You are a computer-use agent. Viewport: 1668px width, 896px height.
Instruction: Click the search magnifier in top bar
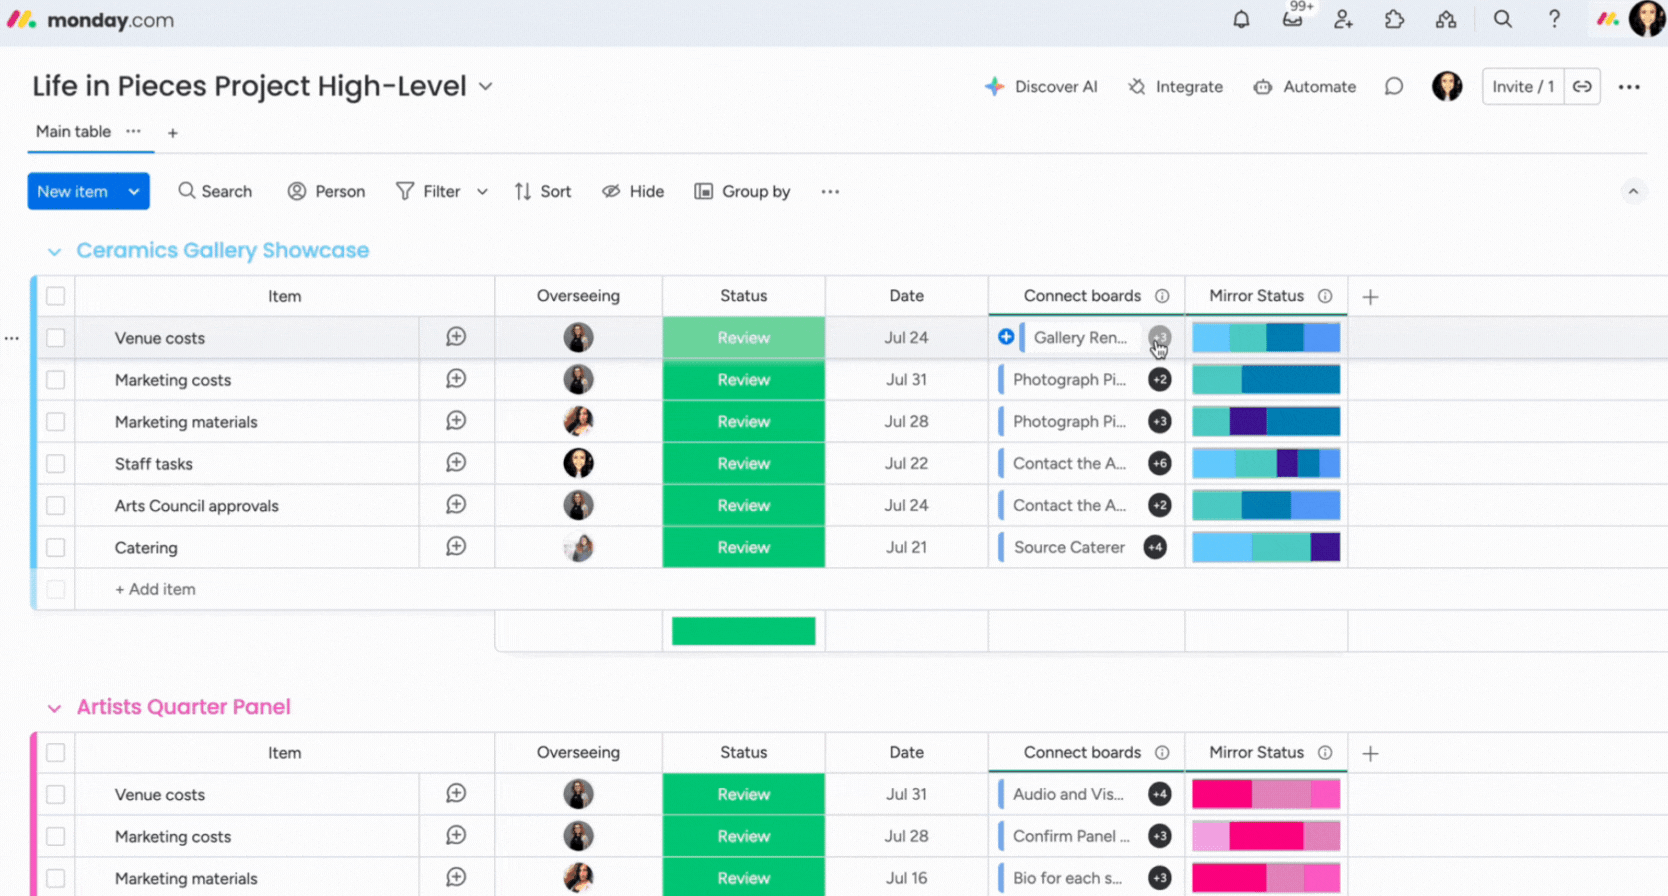click(x=1502, y=19)
